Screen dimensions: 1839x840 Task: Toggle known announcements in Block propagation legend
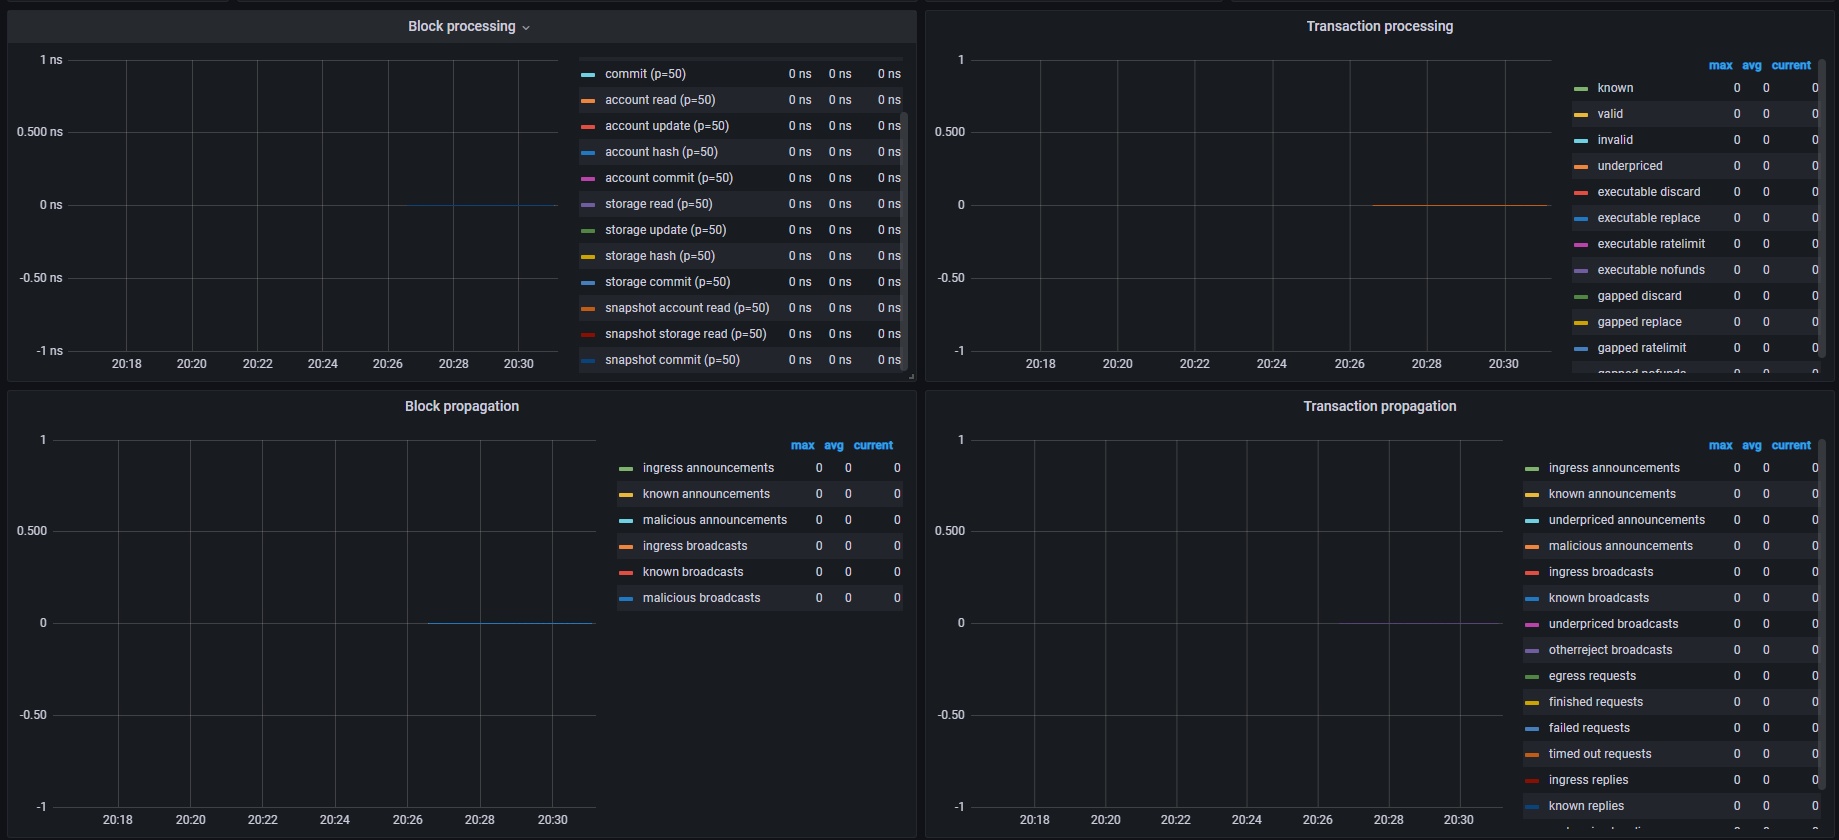pyautogui.click(x=706, y=494)
